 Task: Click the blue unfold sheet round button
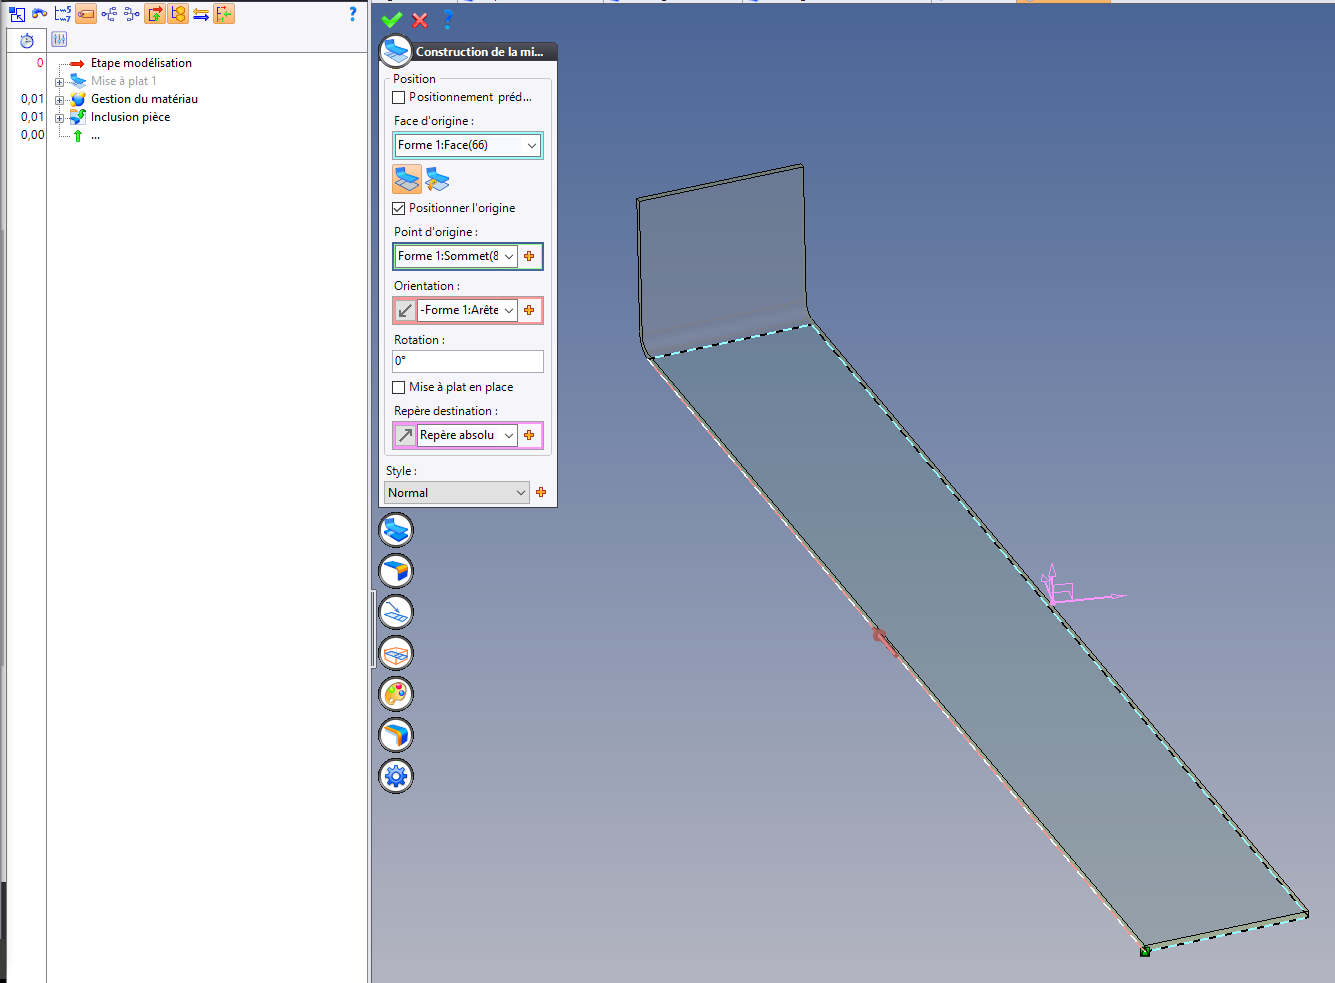coord(396,530)
